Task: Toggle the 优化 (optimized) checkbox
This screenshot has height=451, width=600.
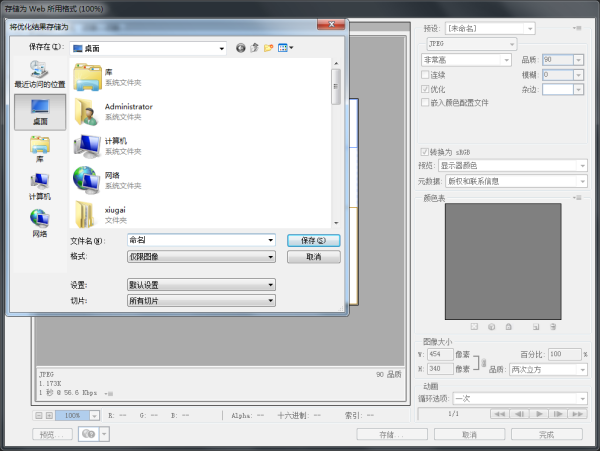Action: tap(425, 88)
